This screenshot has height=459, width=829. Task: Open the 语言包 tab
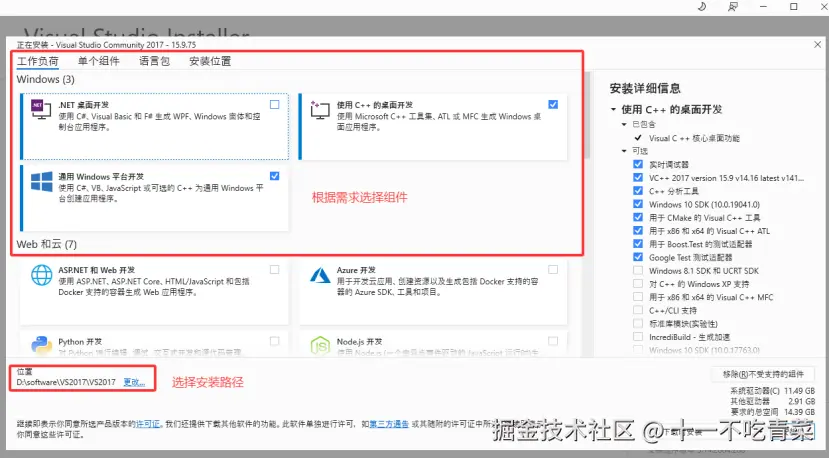click(154, 61)
